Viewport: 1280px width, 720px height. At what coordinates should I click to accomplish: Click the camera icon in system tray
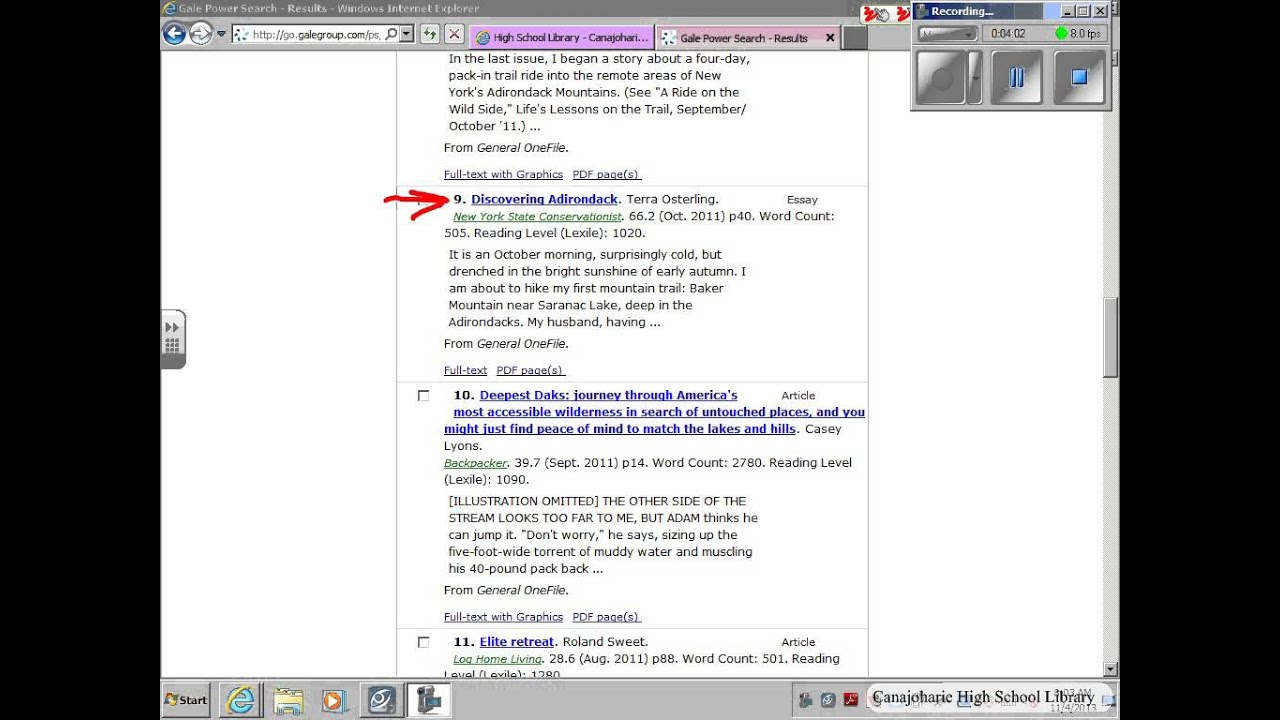click(806, 700)
